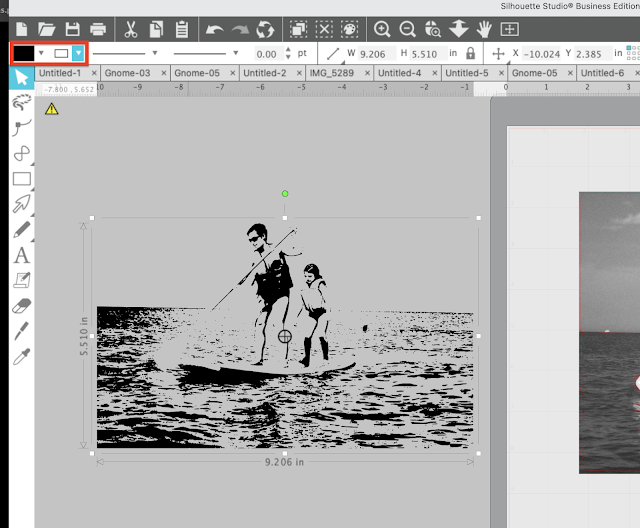Close the Gnome-03 tab
Image resolution: width=640 pixels, height=528 pixels.
coord(164,73)
